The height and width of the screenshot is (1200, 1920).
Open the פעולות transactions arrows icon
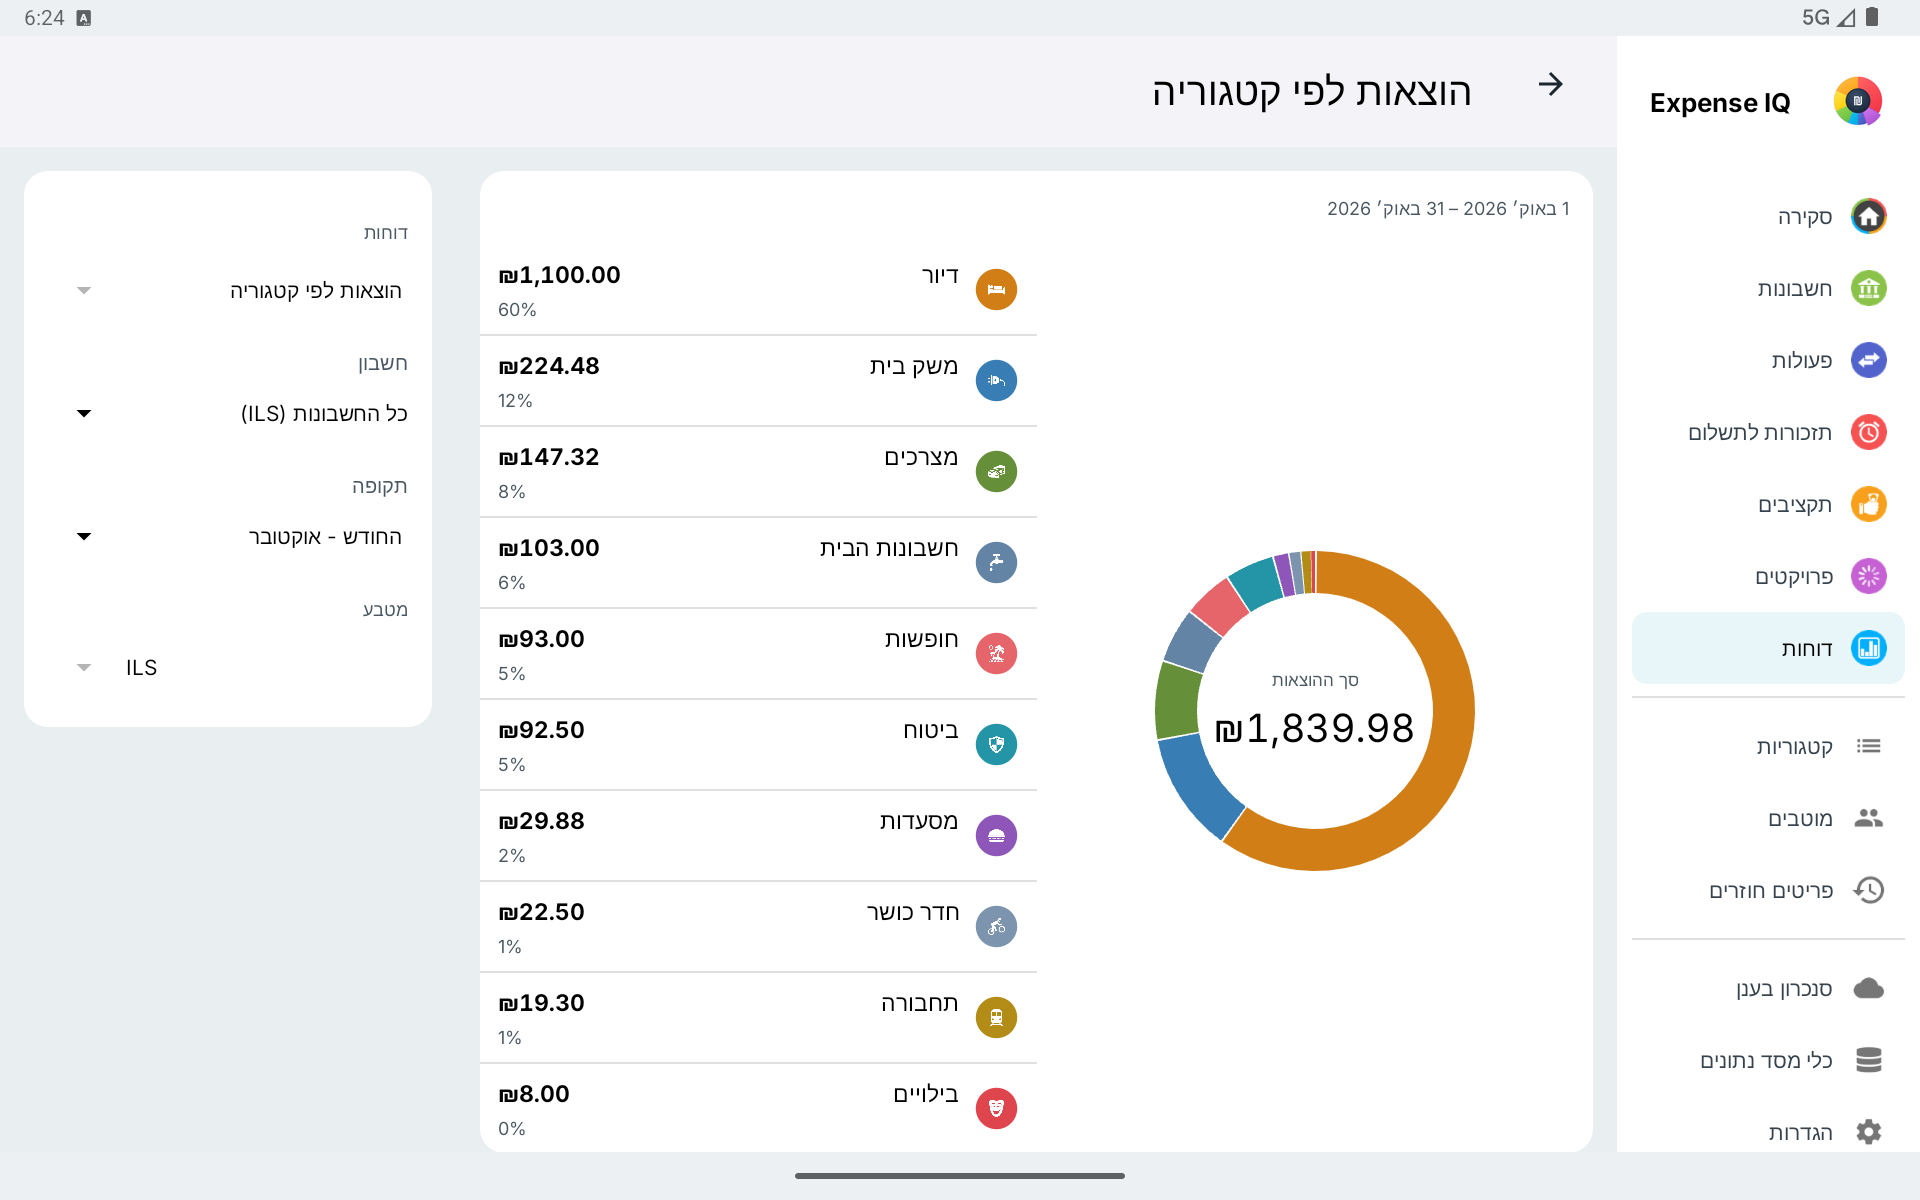coord(1868,360)
